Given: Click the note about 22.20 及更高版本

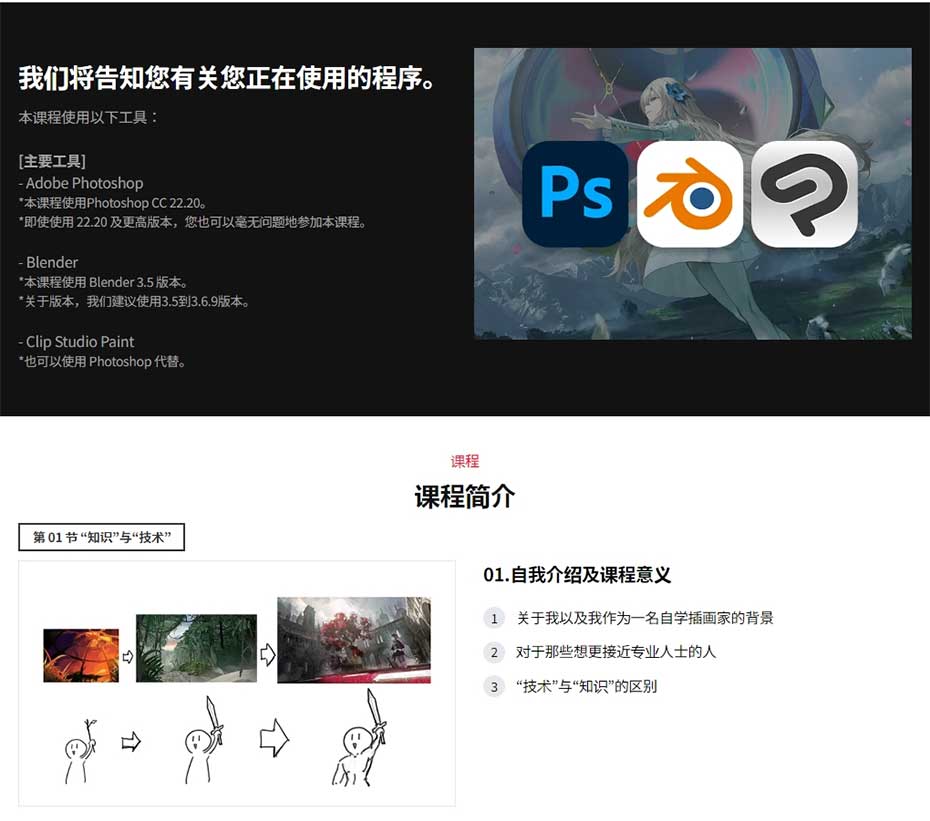Looking at the screenshot, I should [193, 222].
